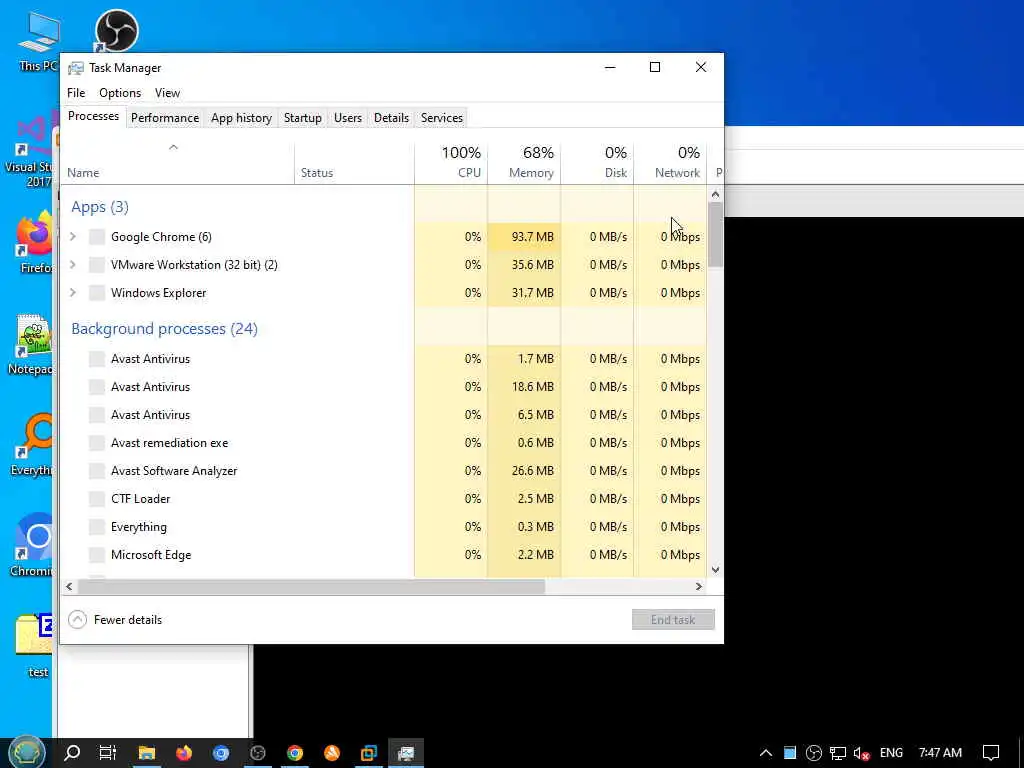Image resolution: width=1024 pixels, height=768 pixels.
Task: Click the vertical scrollbar up arrow
Action: (x=715, y=194)
